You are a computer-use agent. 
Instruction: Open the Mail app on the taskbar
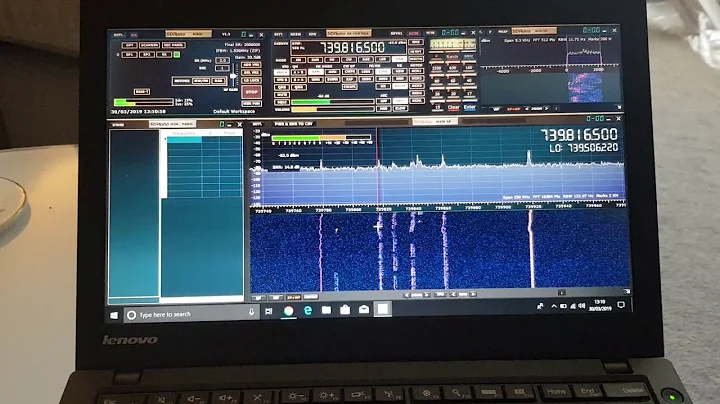pos(364,309)
